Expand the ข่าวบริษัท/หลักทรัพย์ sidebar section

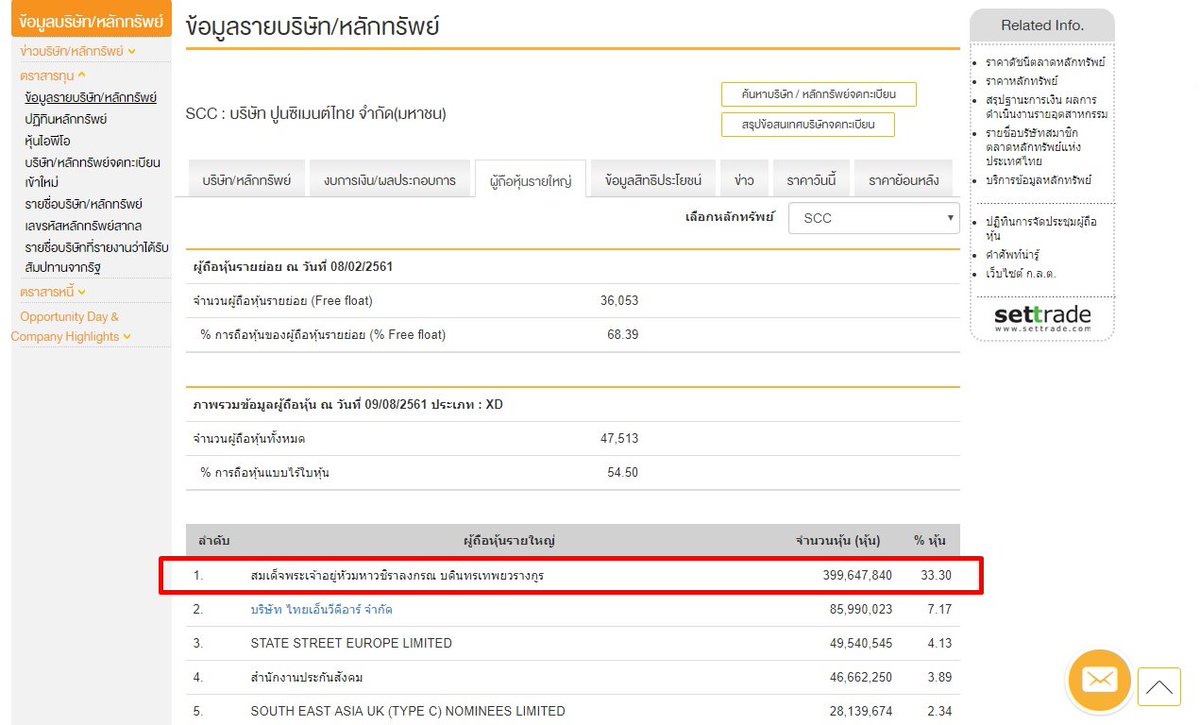pyautogui.click(x=78, y=51)
